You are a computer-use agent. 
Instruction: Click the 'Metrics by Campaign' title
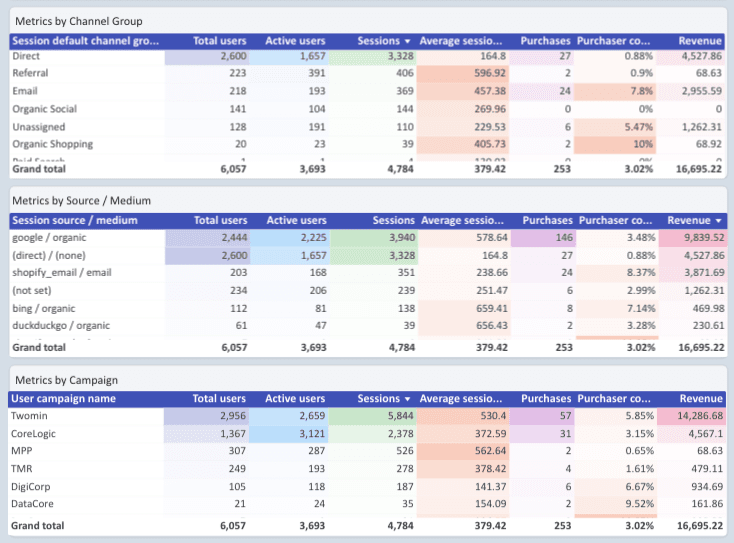66,380
